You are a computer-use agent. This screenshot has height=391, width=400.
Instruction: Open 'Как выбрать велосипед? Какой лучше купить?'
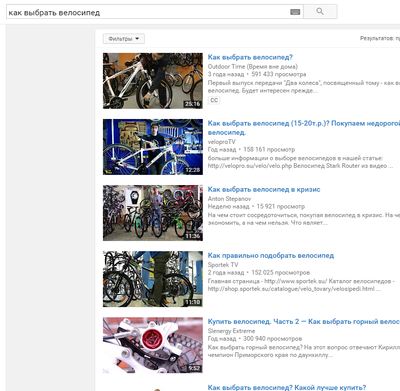[287, 387]
